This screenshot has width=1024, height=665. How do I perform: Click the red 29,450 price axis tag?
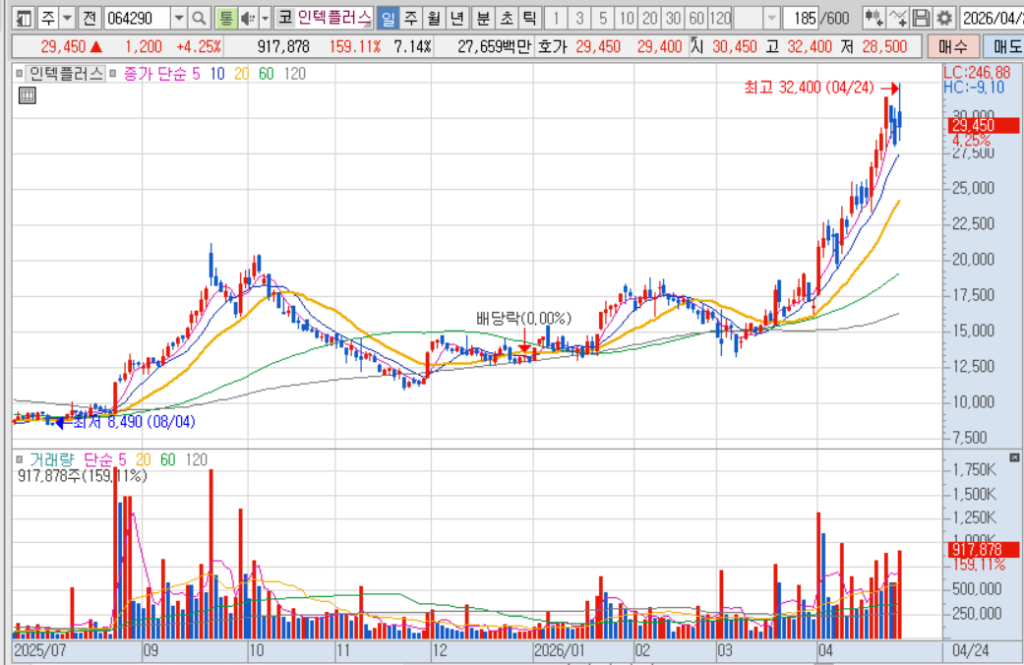point(983,125)
